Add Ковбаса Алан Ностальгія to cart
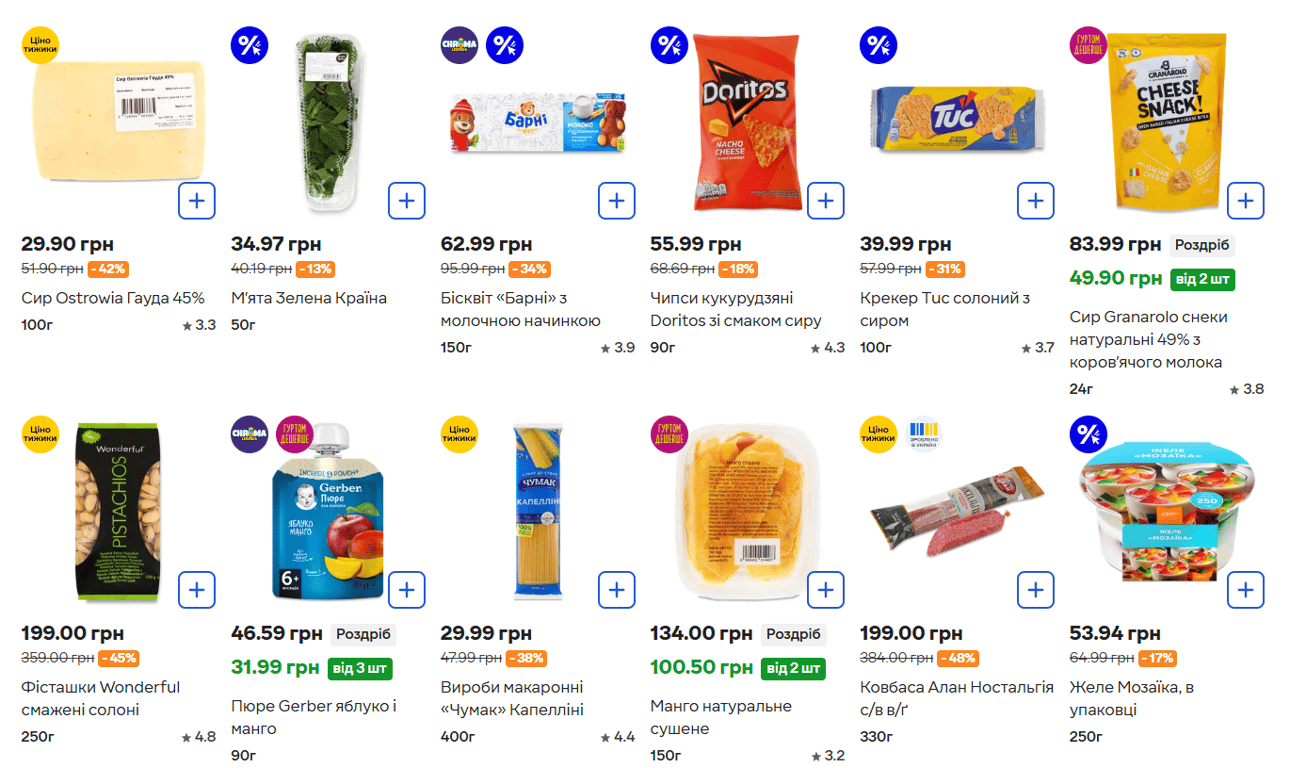 pyautogui.click(x=1035, y=590)
